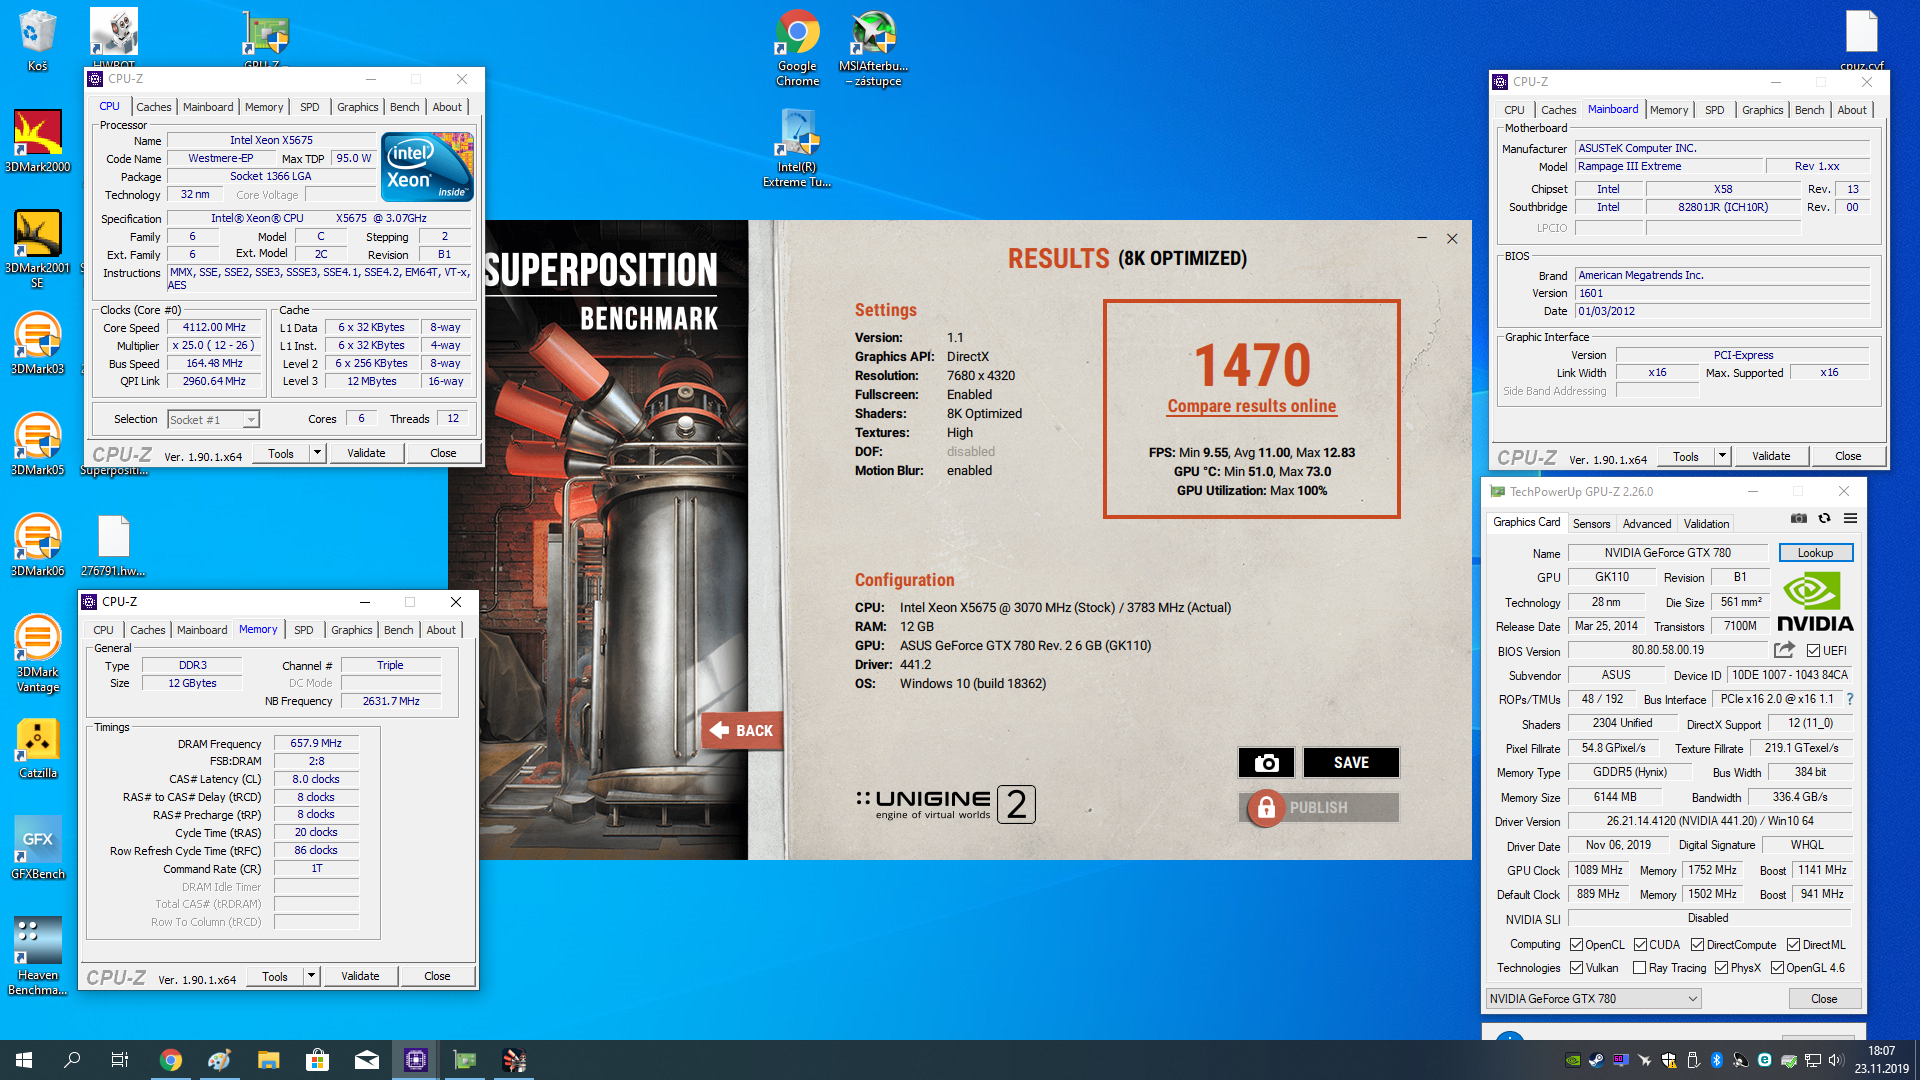Open Microsoft Store from the taskbar

tap(317, 1060)
